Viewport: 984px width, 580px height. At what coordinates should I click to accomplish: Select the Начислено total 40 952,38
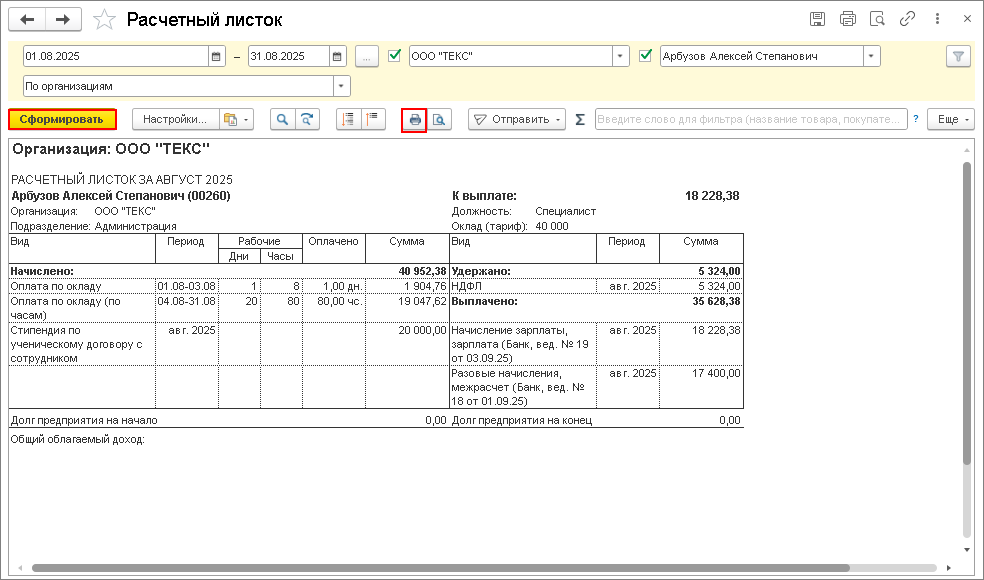(422, 271)
